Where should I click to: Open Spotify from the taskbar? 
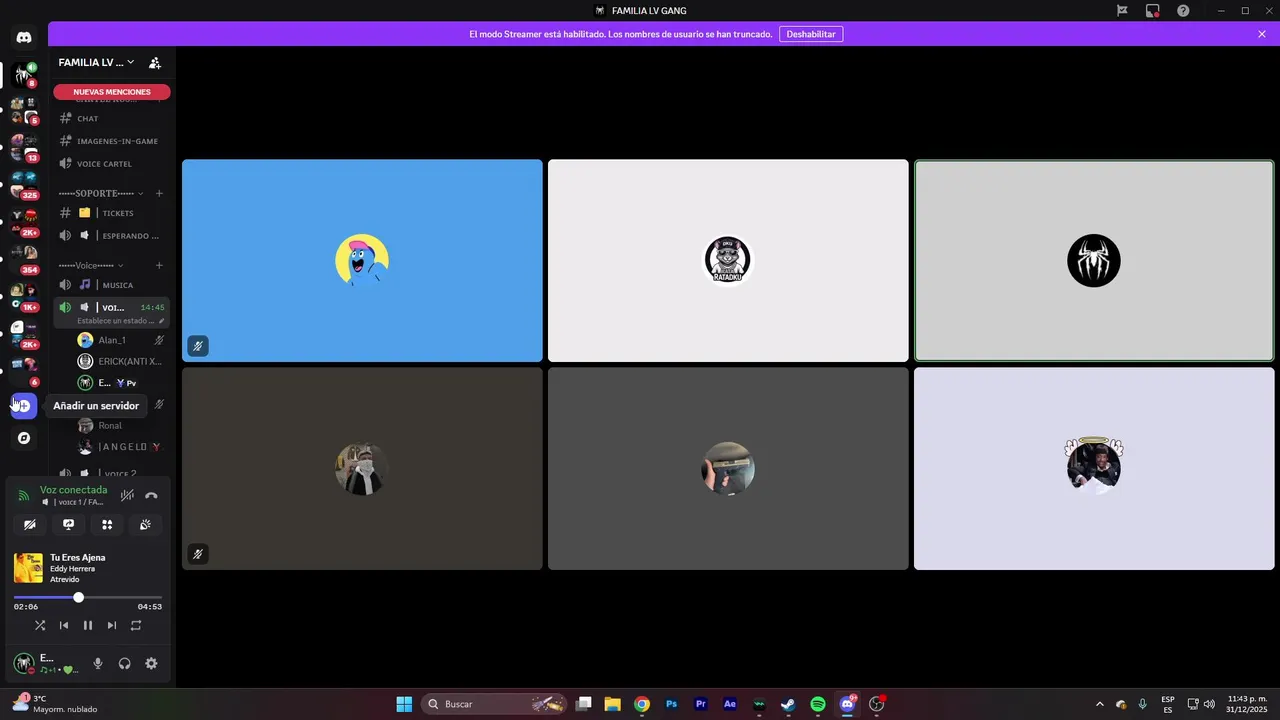point(818,704)
